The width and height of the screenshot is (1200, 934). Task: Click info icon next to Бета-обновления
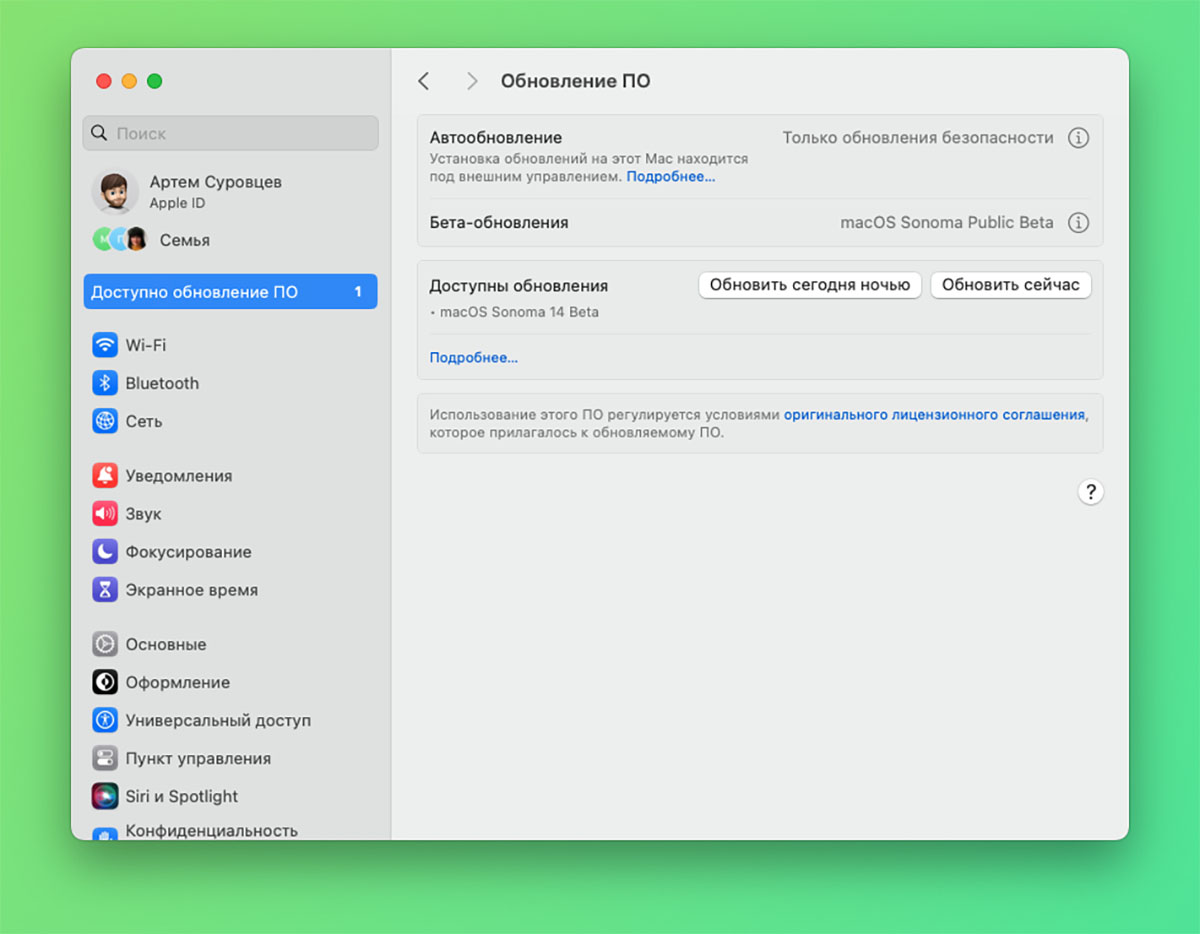[x=1078, y=223]
